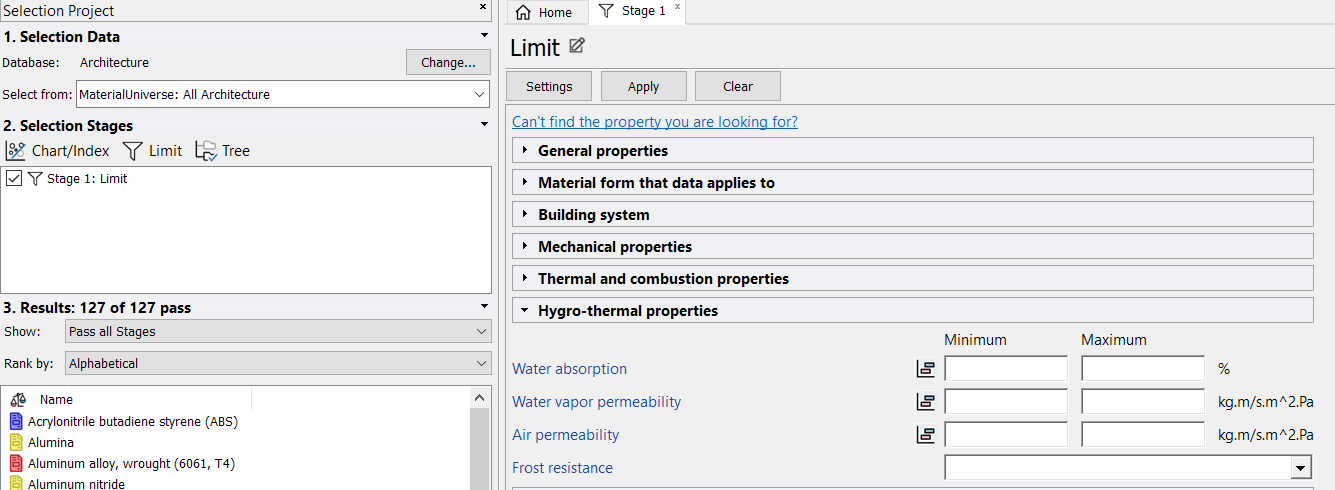Open the 'Can't find the property' link

[x=654, y=122]
